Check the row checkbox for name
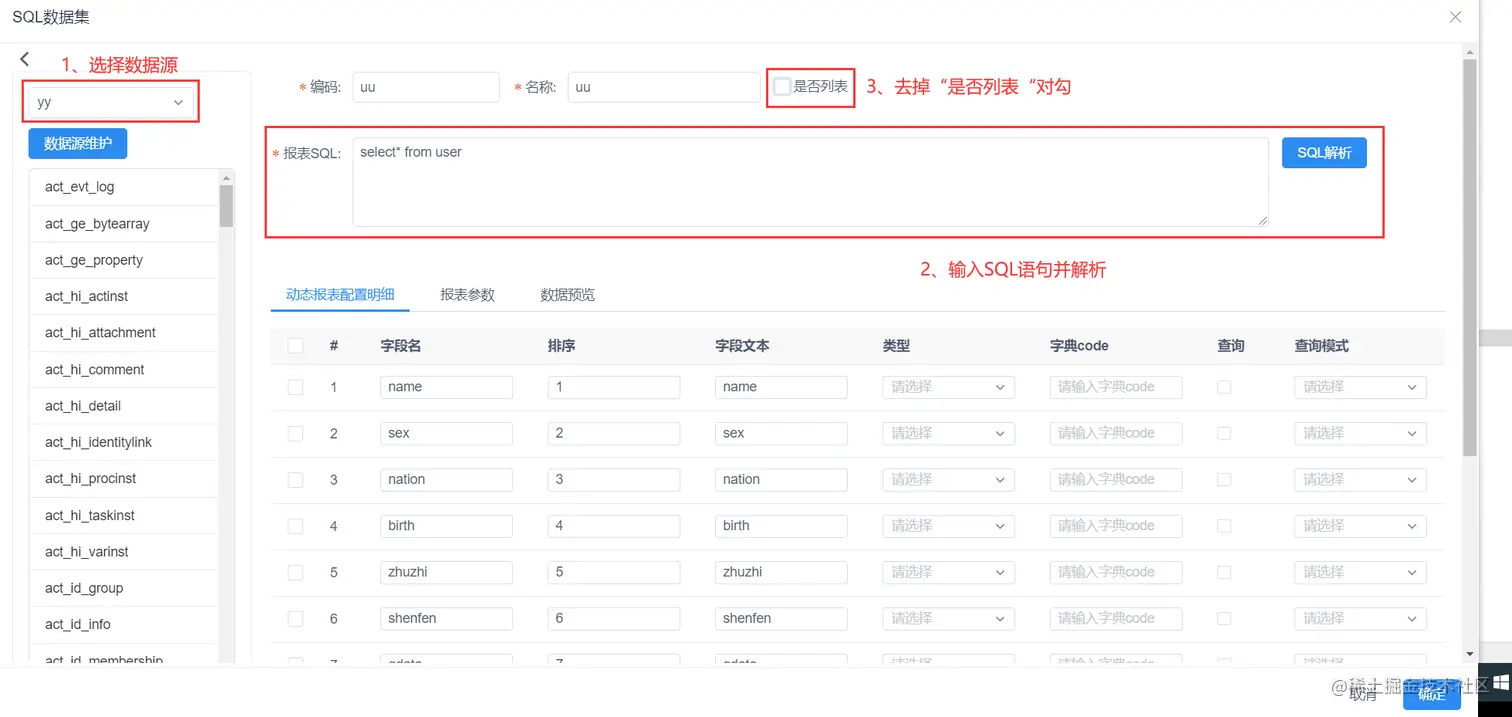This screenshot has height=717, width=1512. coord(295,387)
